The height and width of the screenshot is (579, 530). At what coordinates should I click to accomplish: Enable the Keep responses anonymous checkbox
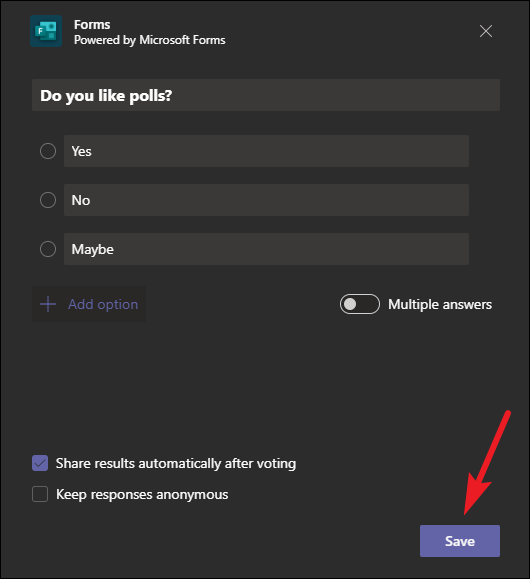coord(40,494)
